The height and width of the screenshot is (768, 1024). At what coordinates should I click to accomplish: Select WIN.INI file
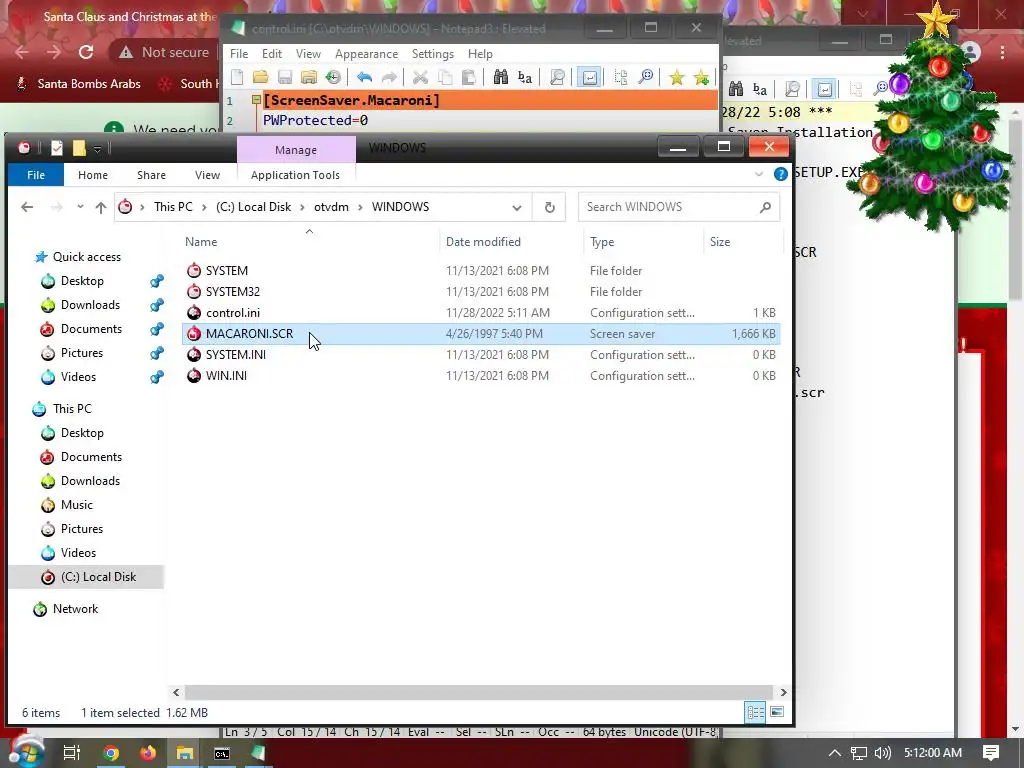pyautogui.click(x=481, y=376)
